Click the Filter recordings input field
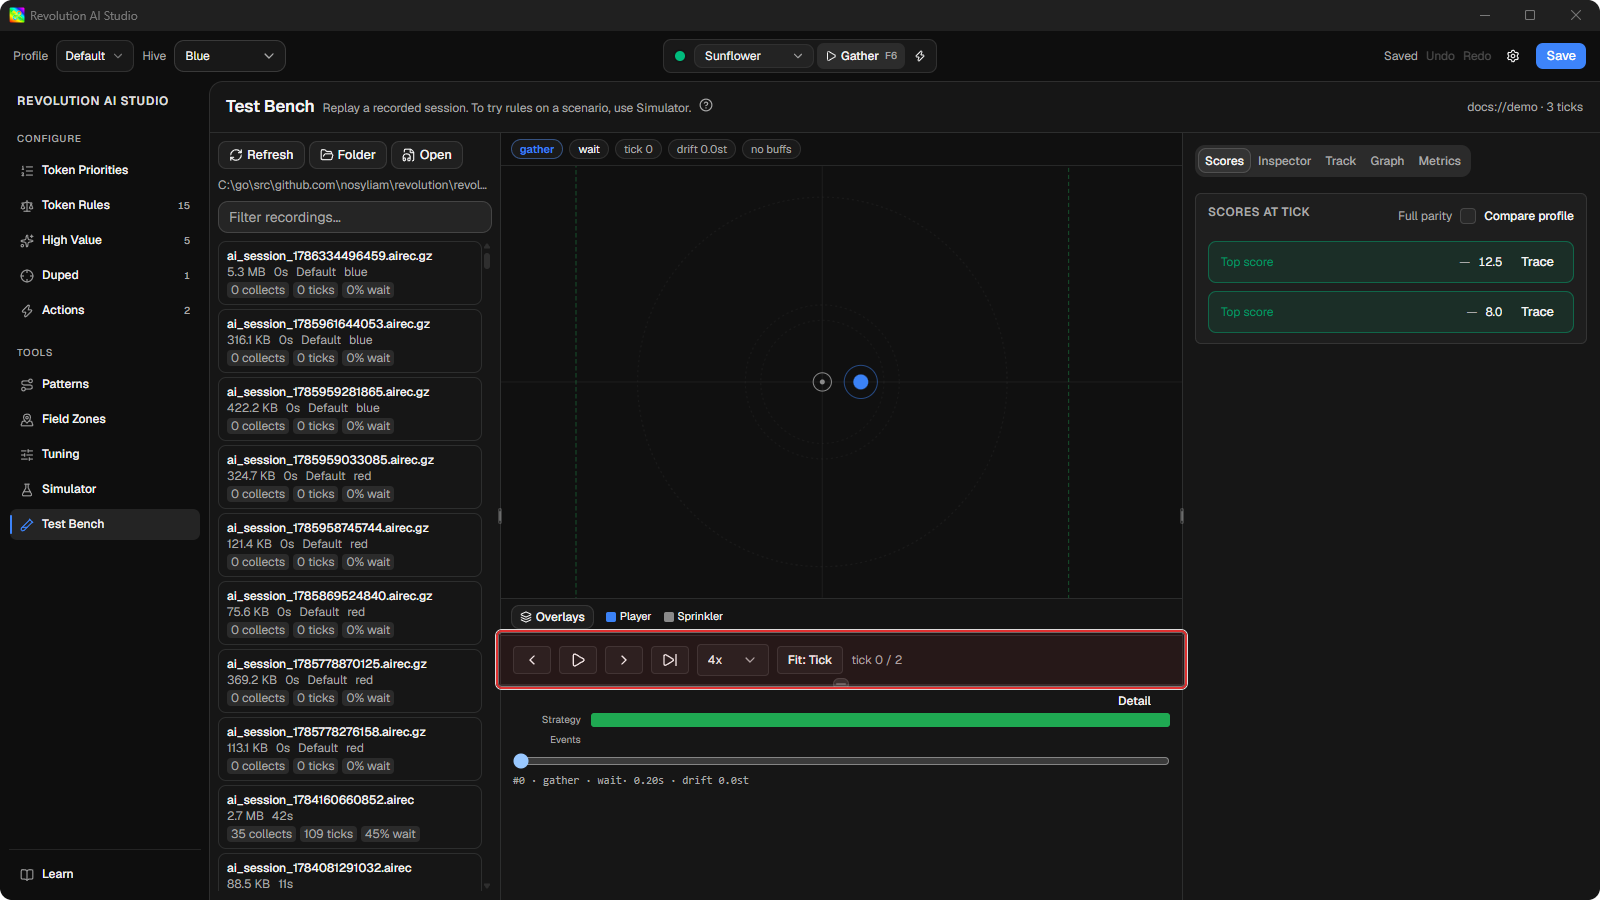Screen dimensions: 1600x900 (355, 217)
